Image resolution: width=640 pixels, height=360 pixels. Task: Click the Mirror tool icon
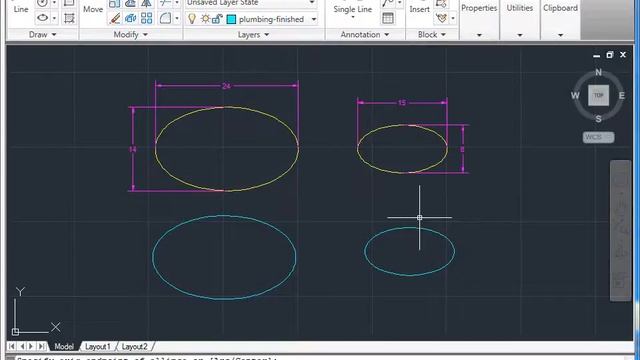click(x=146, y=3)
